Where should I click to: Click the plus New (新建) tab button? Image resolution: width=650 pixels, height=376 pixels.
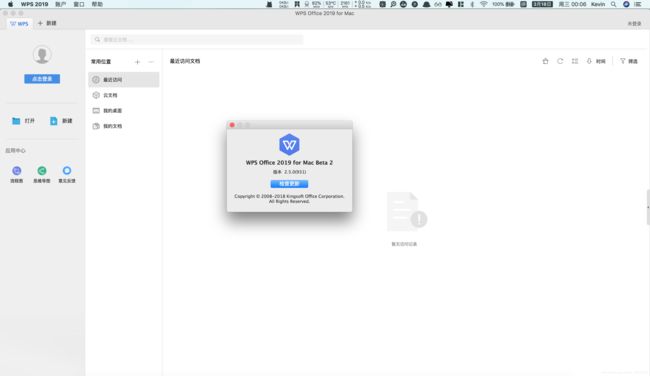click(47, 23)
